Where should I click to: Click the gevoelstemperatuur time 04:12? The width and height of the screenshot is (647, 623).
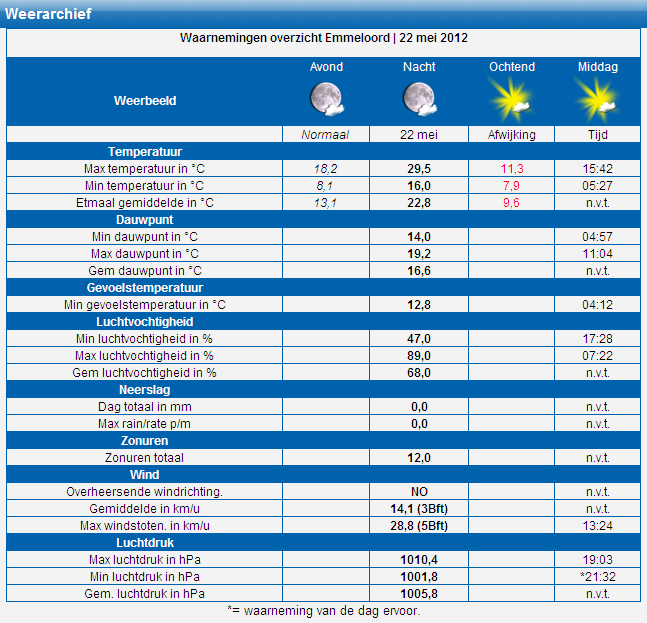597,305
